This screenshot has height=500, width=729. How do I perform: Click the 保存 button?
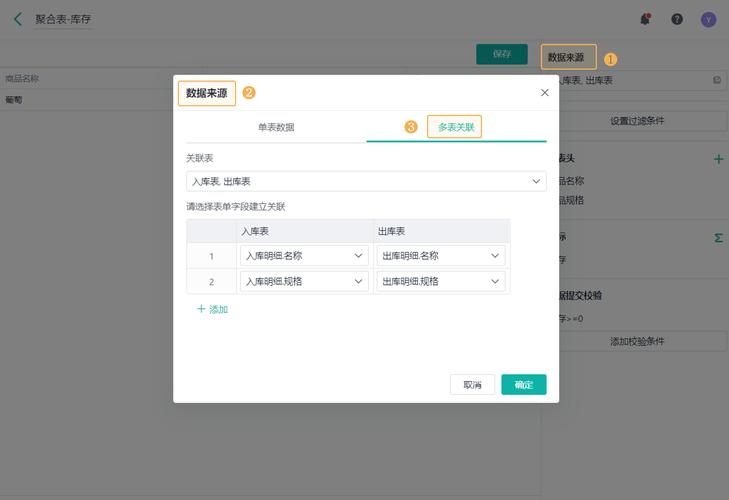click(502, 54)
